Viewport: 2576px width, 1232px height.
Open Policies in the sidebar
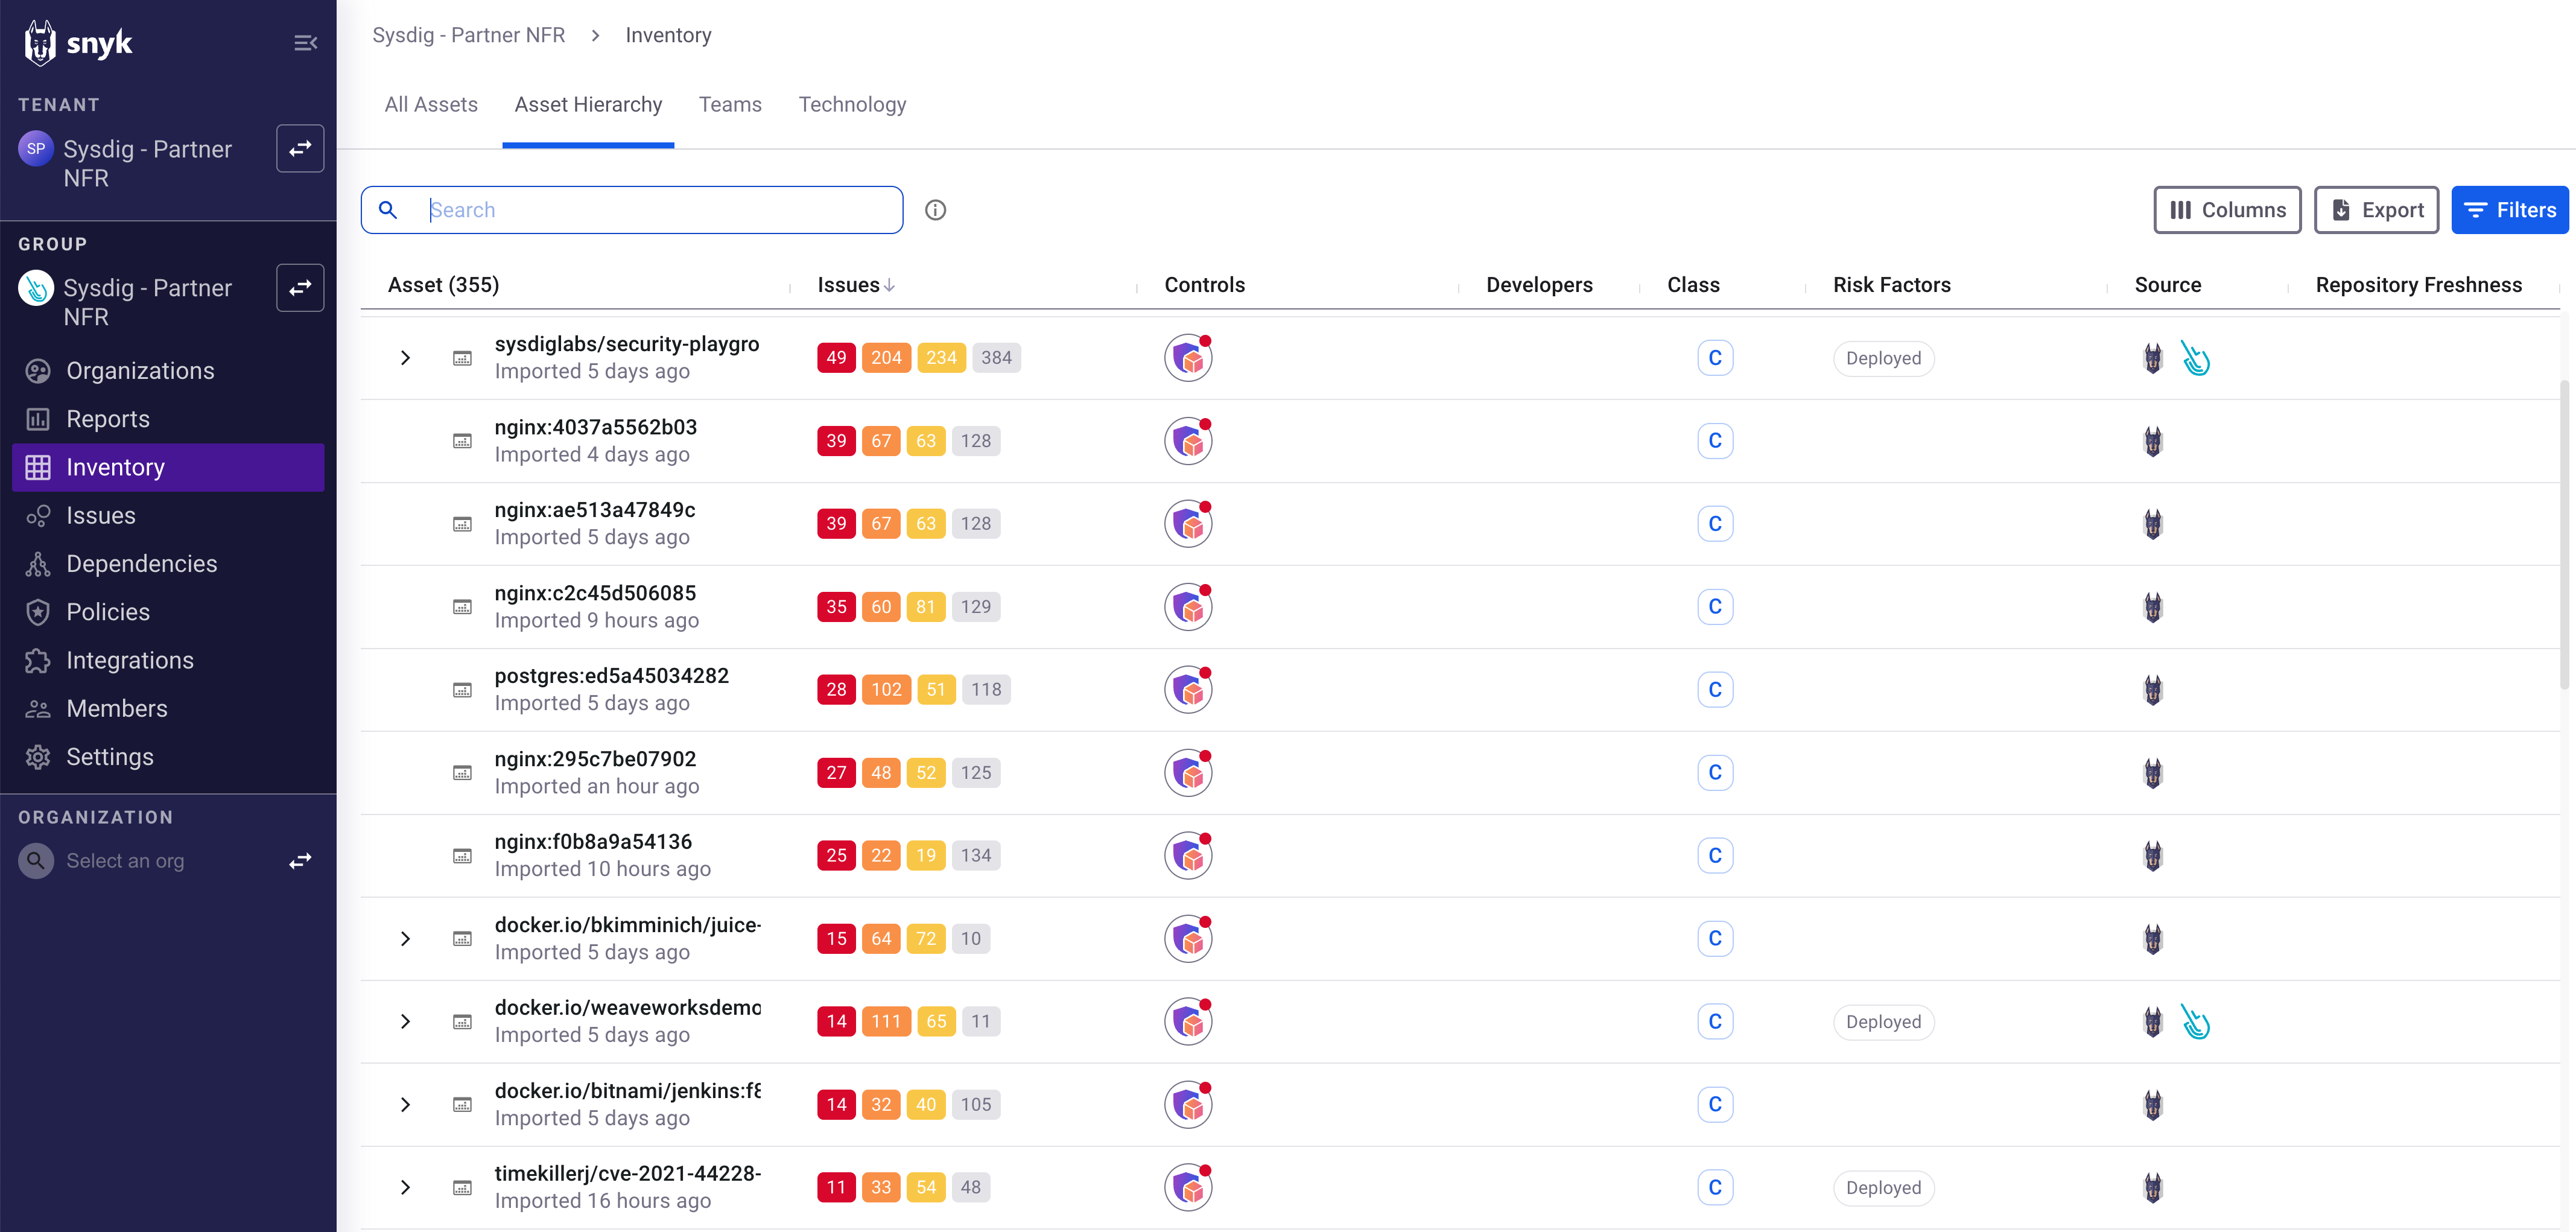click(168, 612)
